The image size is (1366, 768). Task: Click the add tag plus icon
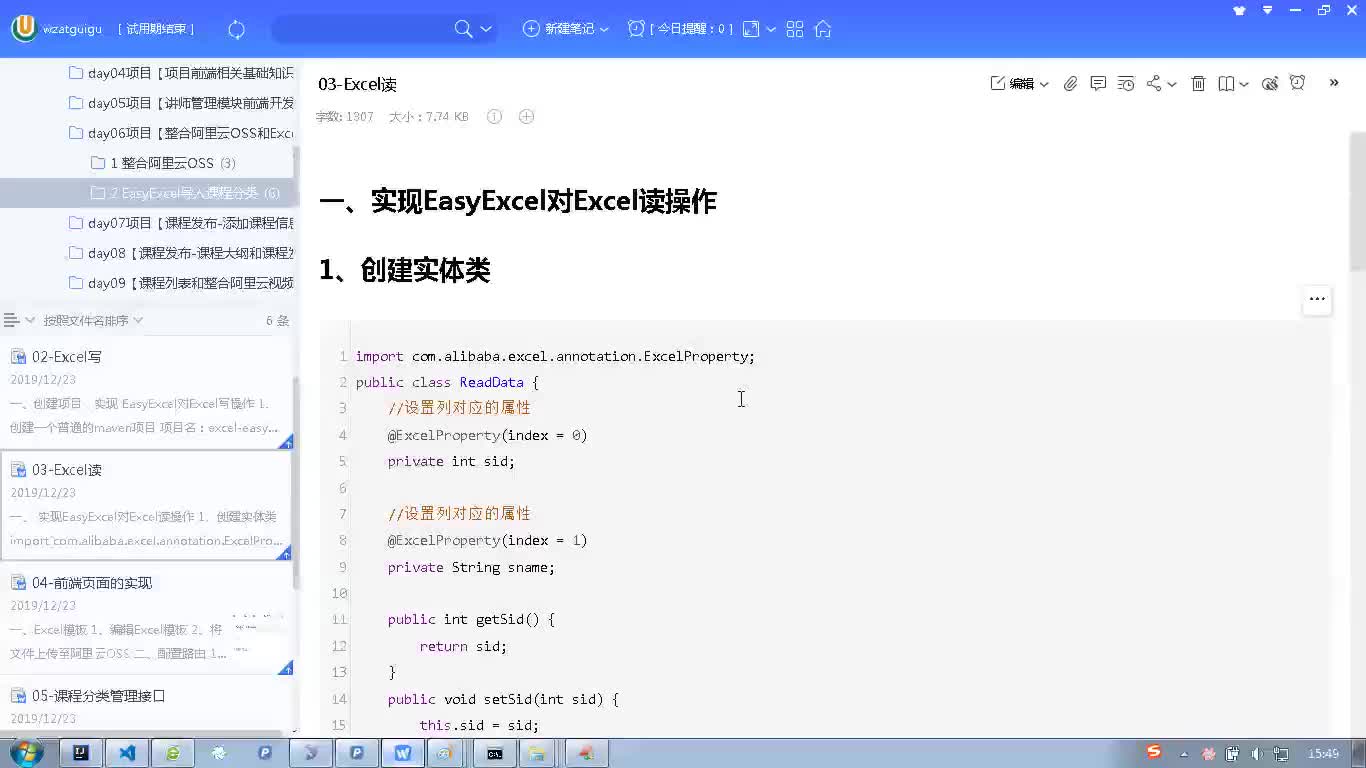point(527,117)
